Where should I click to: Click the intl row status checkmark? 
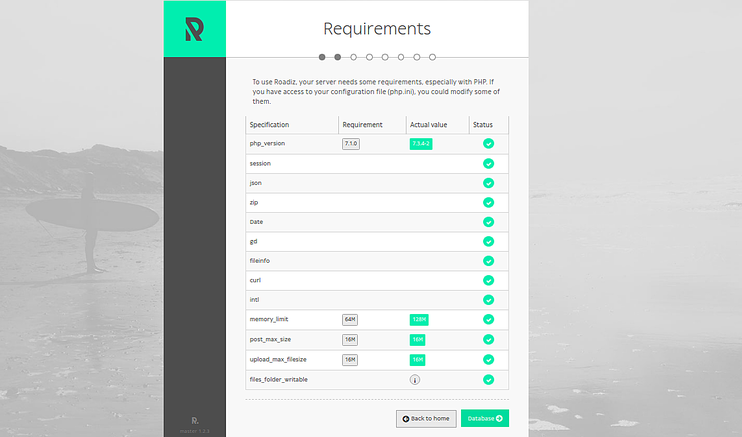[x=488, y=300]
